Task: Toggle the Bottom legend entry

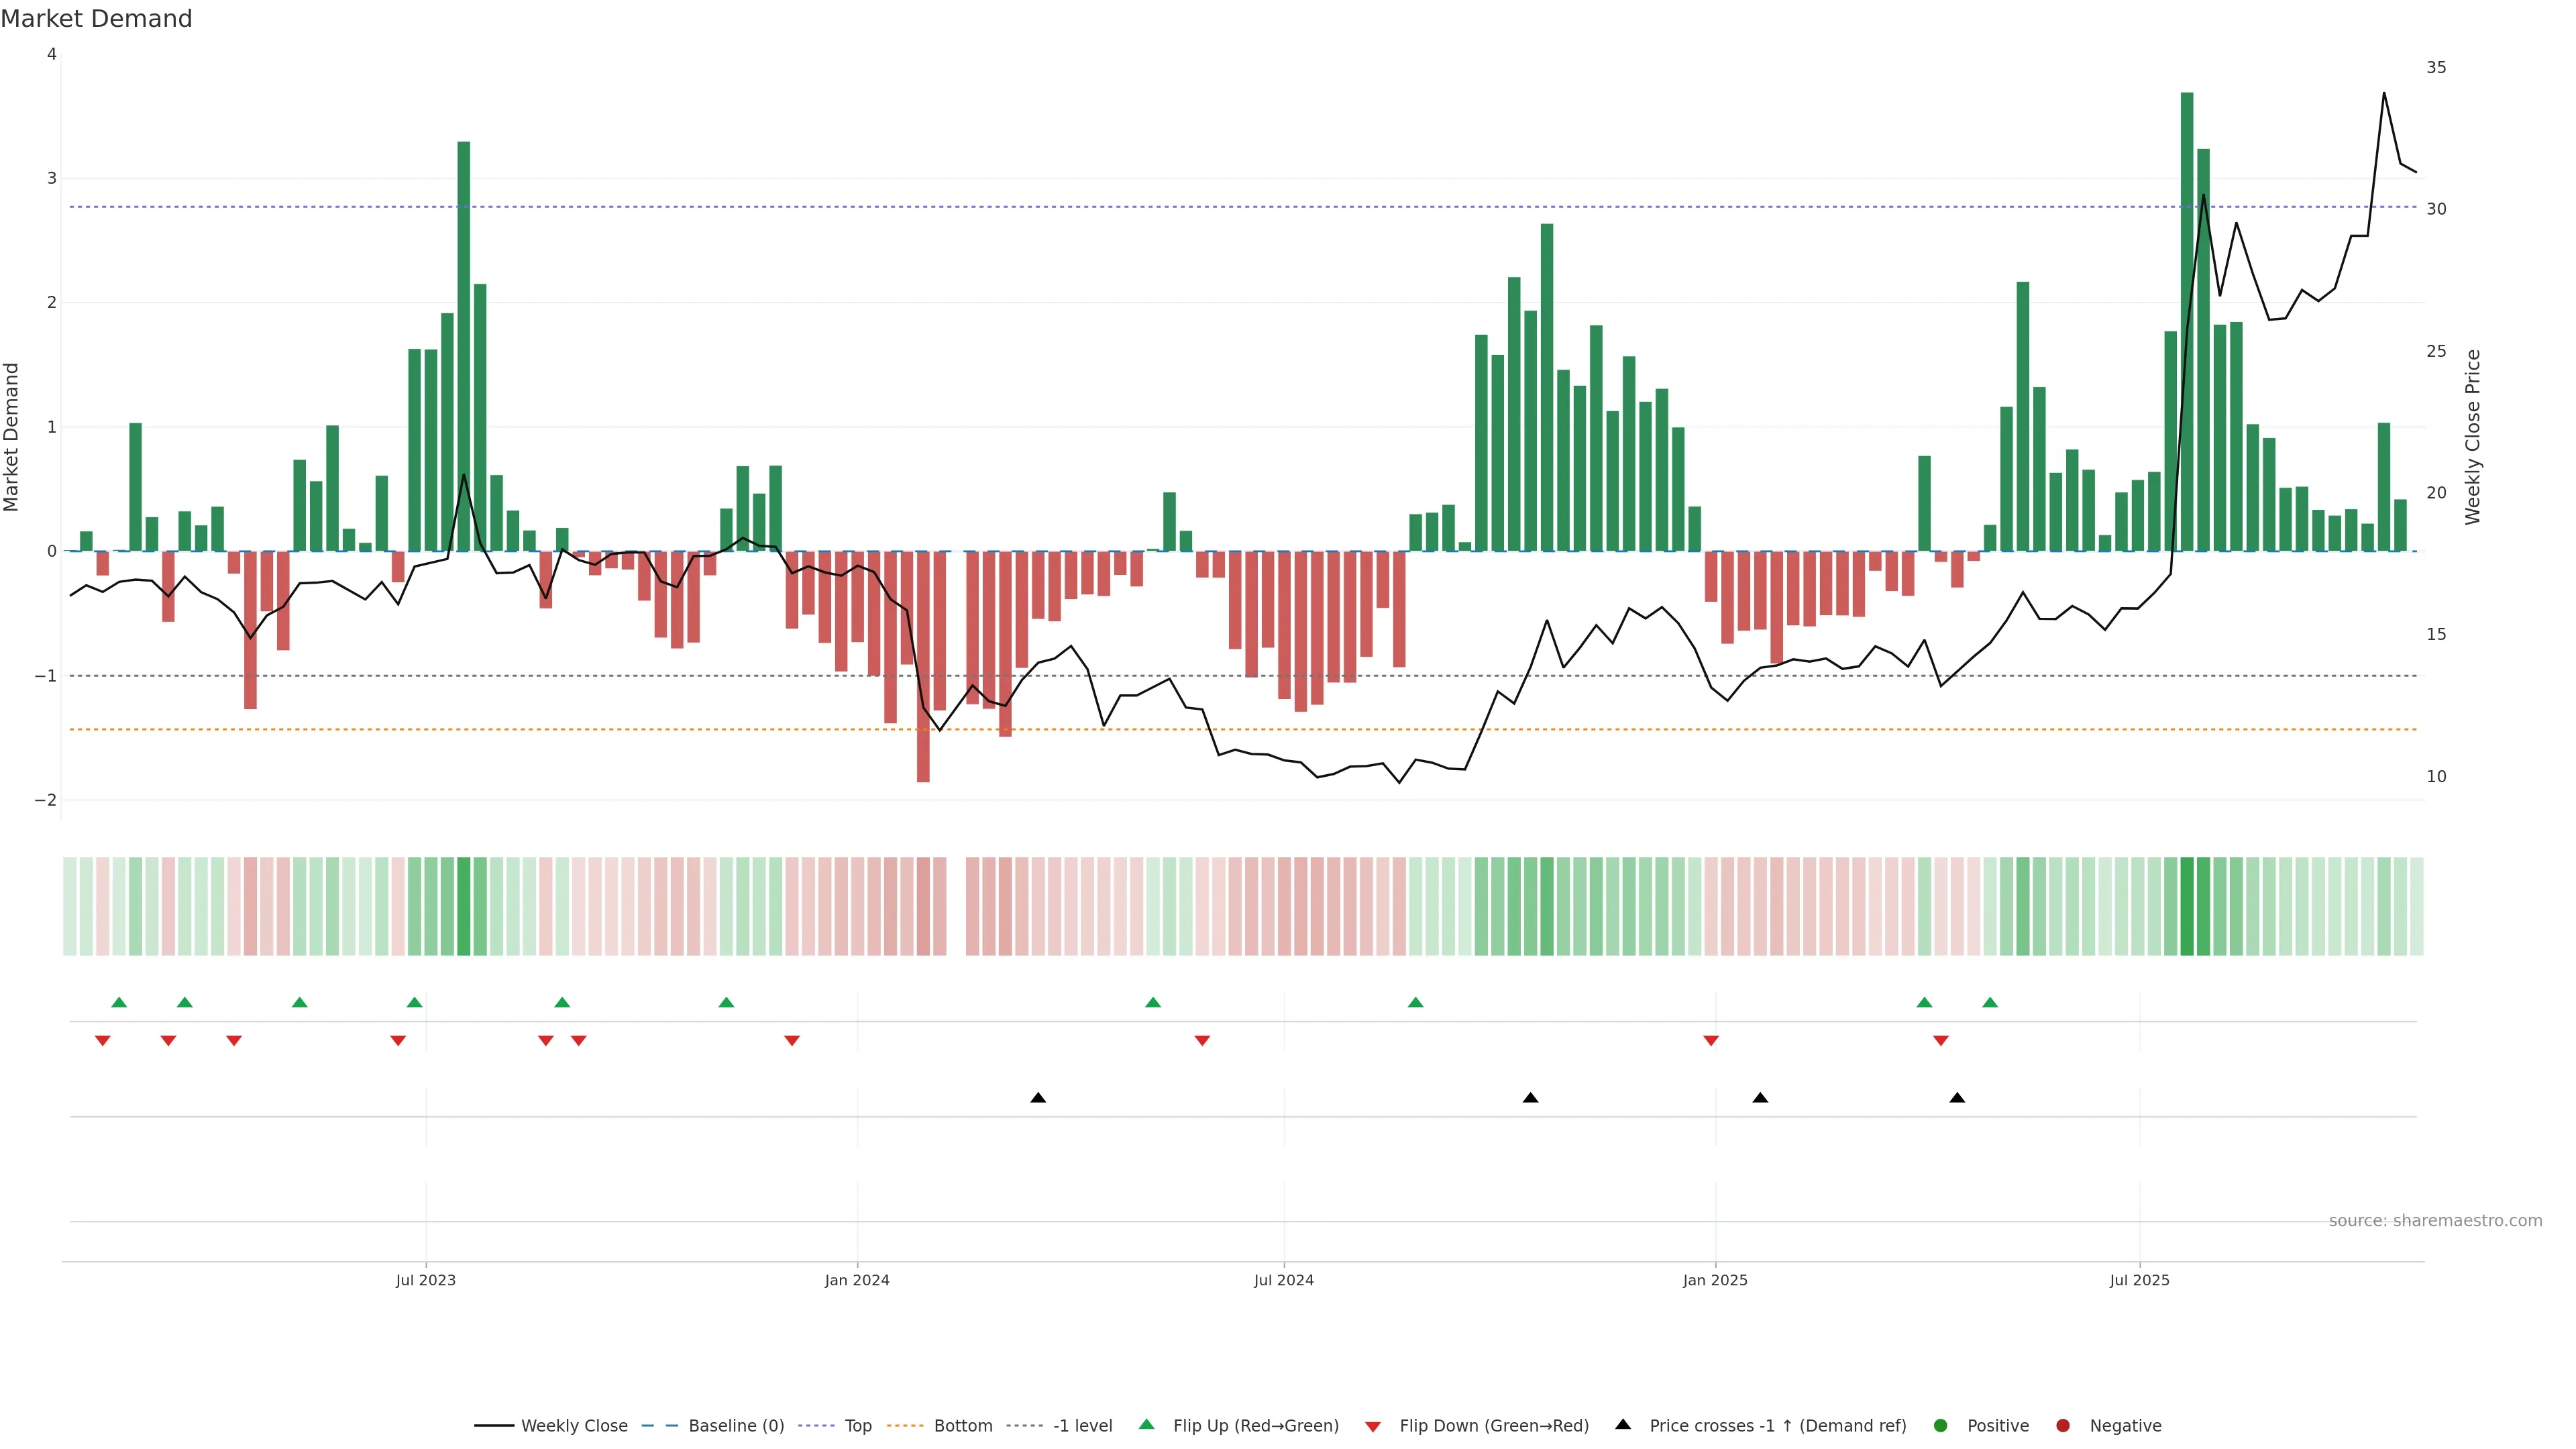Action: 963,1426
